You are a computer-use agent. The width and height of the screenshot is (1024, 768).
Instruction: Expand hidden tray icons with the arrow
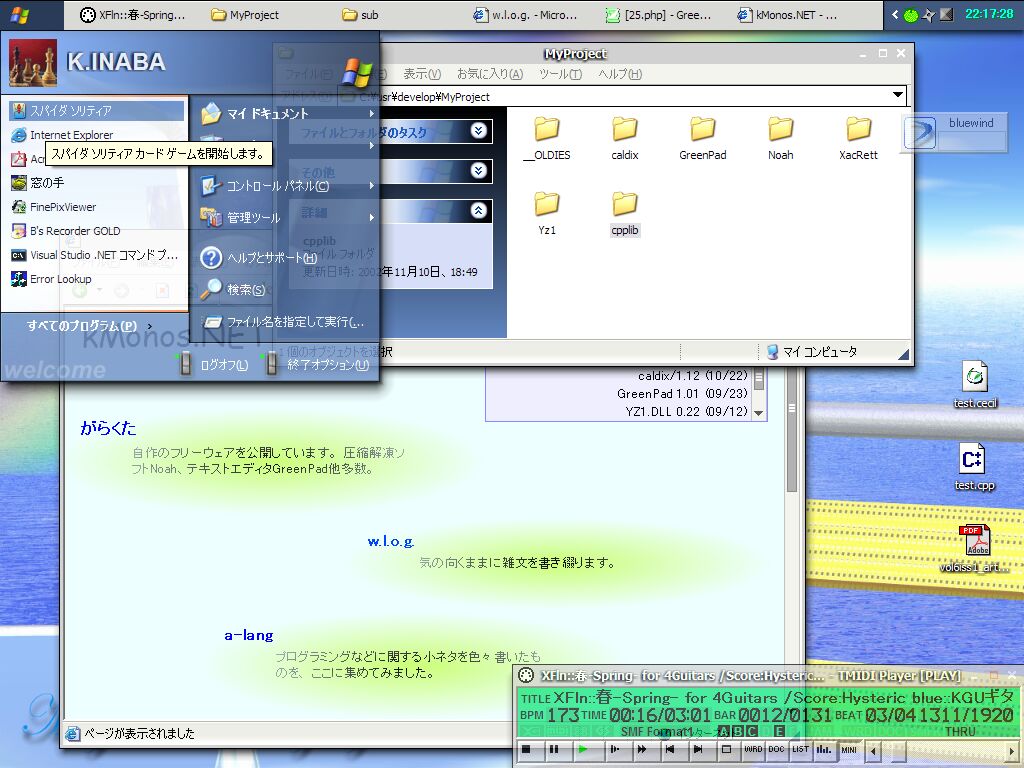pyautogui.click(x=895, y=14)
